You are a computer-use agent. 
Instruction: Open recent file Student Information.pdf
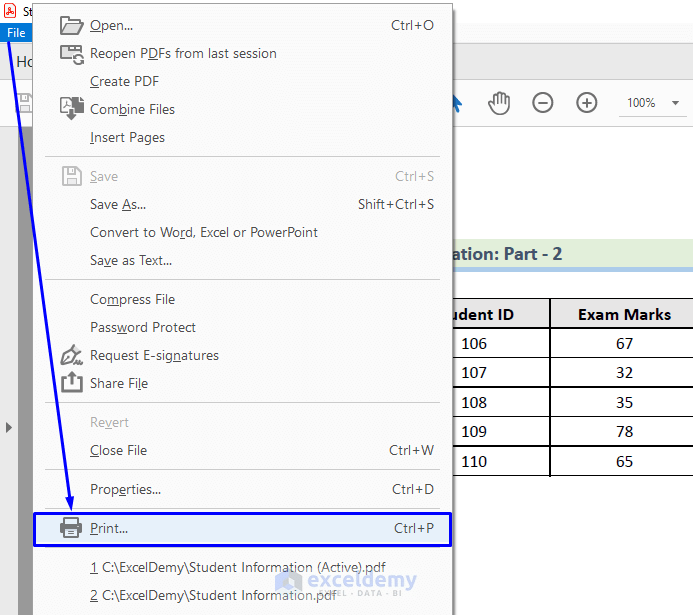click(243, 595)
